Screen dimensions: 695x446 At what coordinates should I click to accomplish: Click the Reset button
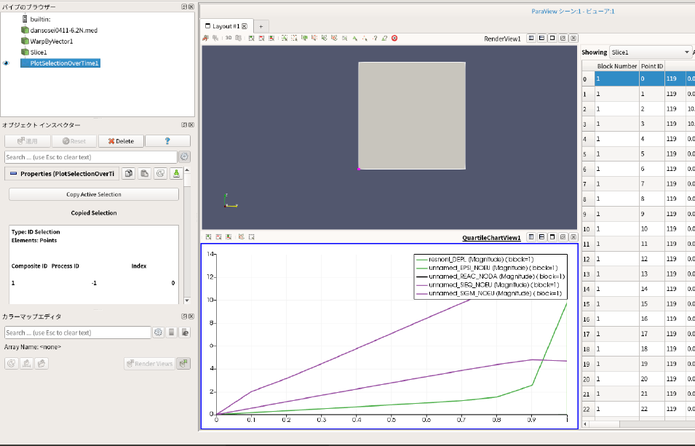[x=74, y=141]
